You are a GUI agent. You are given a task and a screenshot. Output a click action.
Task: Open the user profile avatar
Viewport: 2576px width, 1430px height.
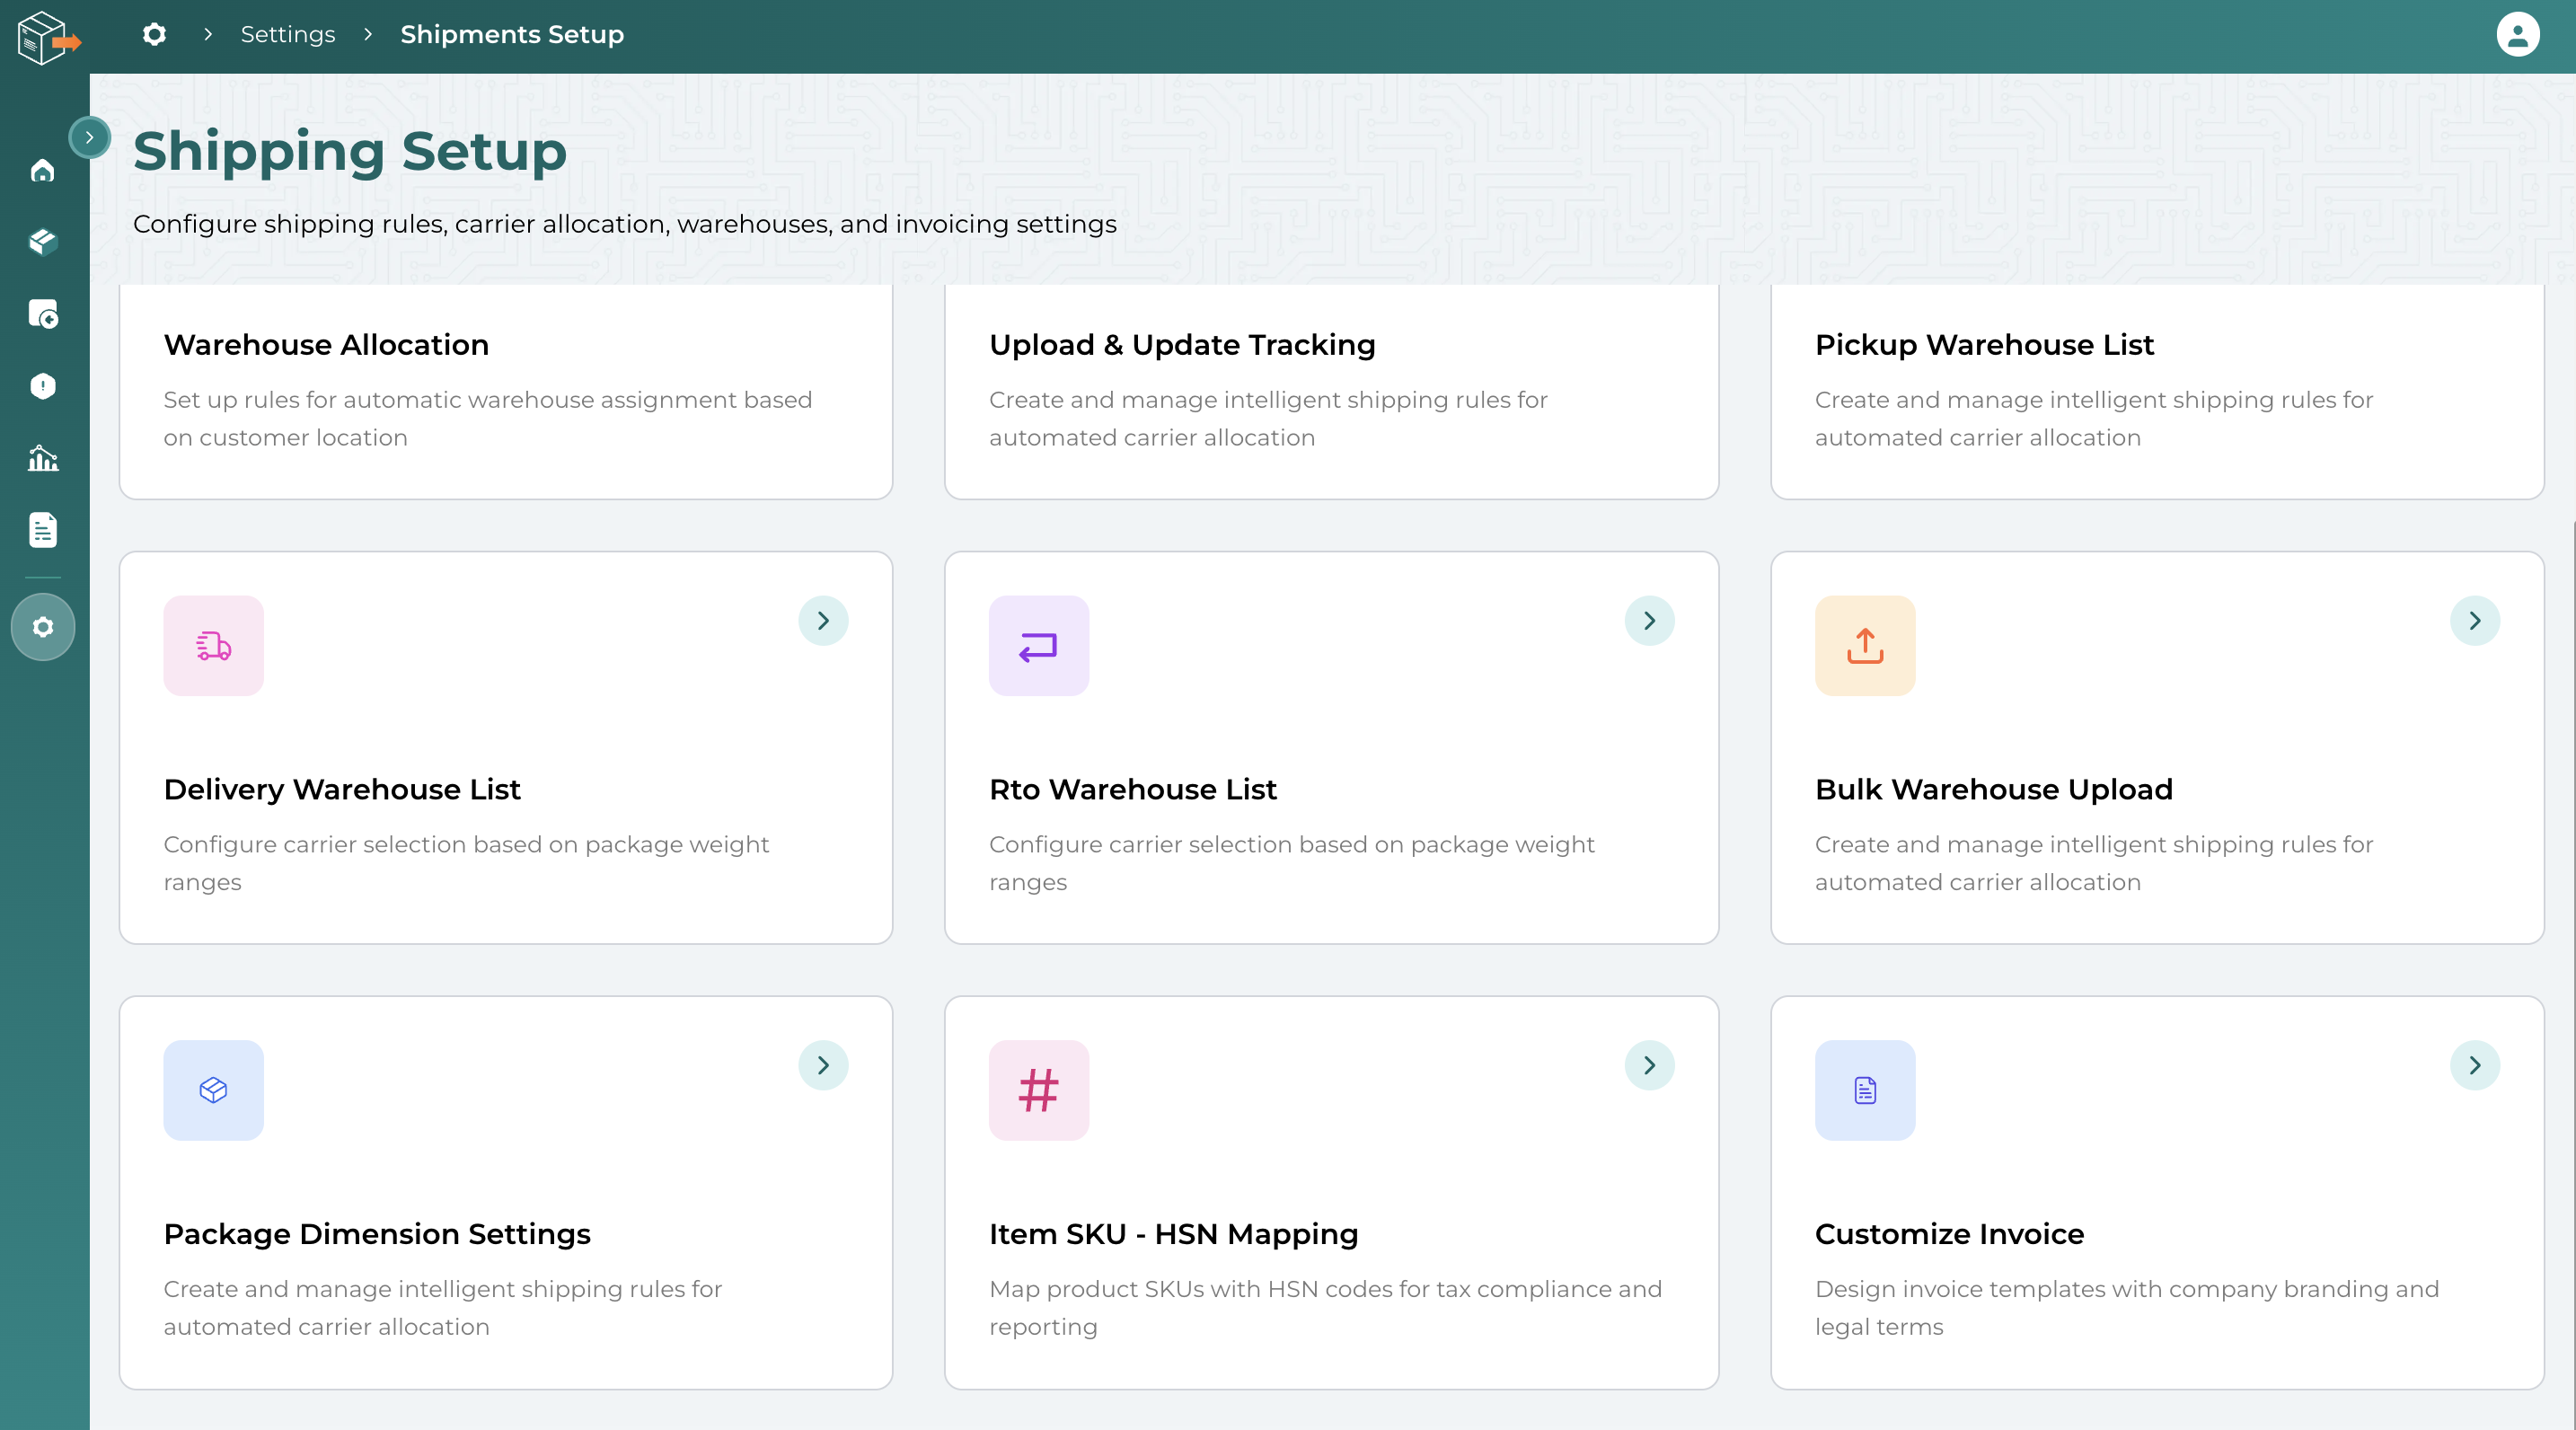[2516, 35]
